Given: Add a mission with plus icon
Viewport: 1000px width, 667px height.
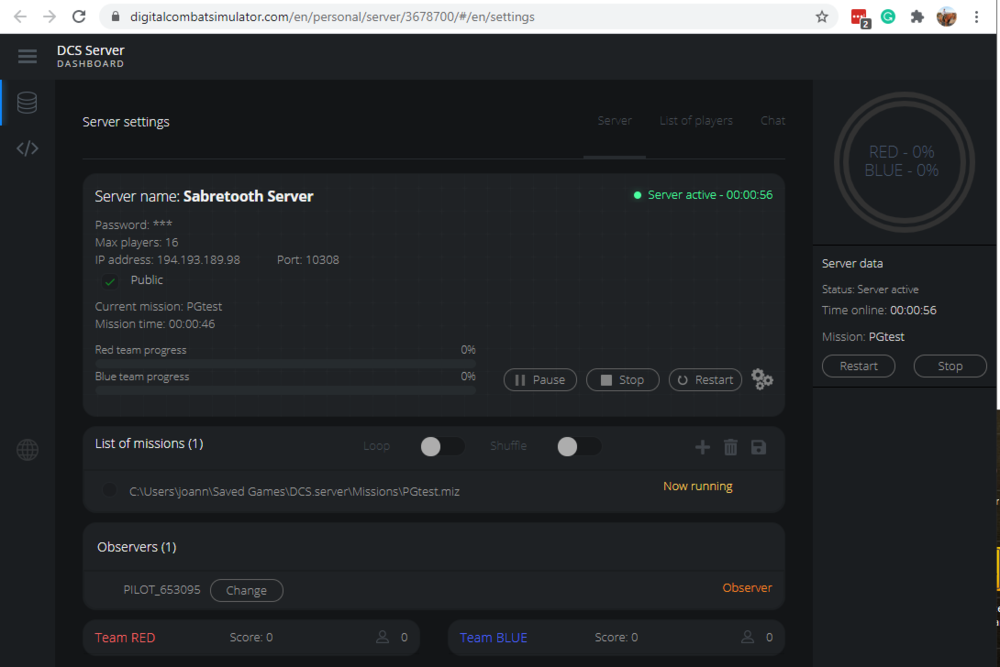Looking at the screenshot, I should click(x=702, y=447).
